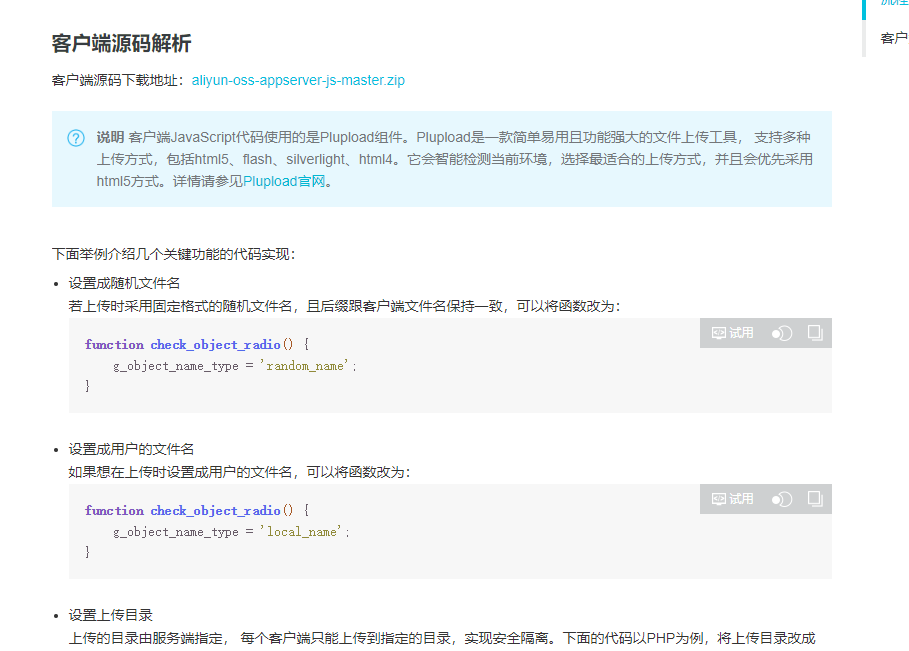This screenshot has height=651, width=909.
Task: Click the blue active indicator bar in the sidebar
Action: 866,9
